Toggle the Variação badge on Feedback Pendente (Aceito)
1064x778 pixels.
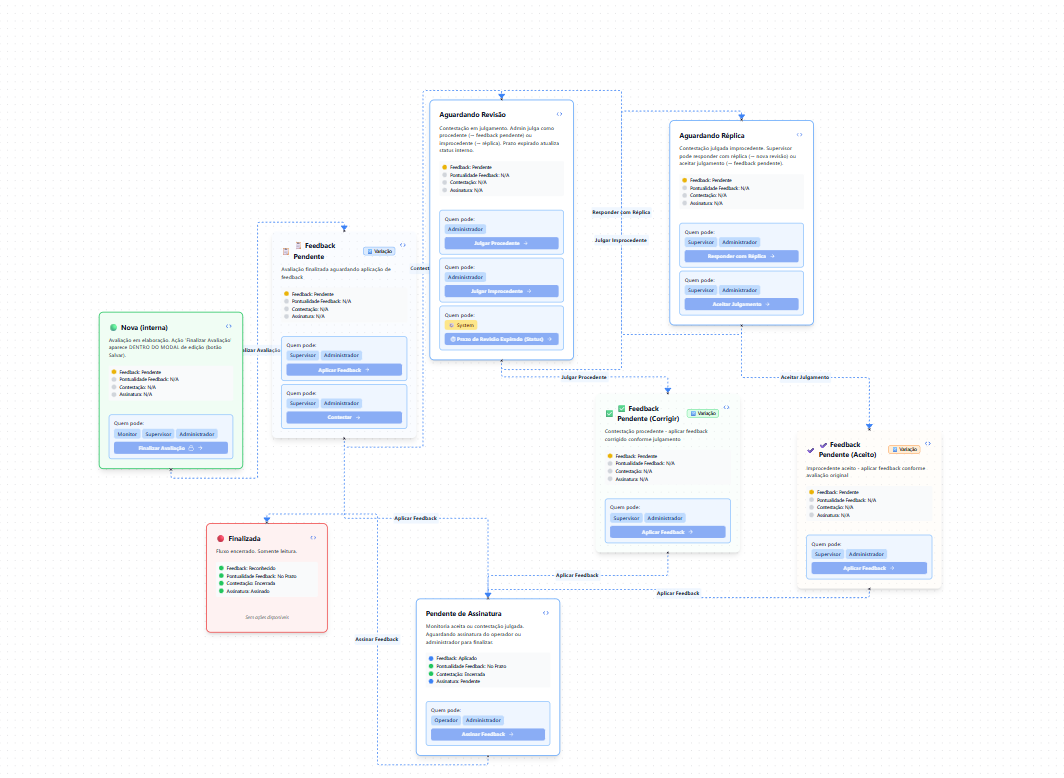tap(905, 449)
